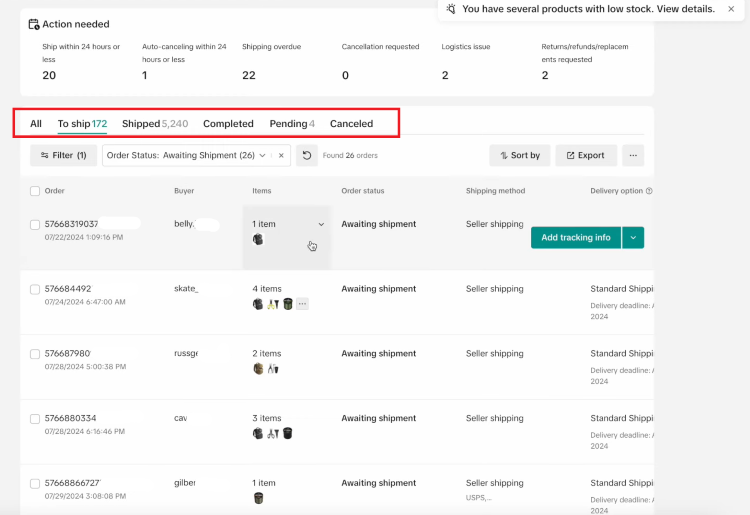Click 4 items label in skate_ order
750x515 pixels.
[267, 289]
